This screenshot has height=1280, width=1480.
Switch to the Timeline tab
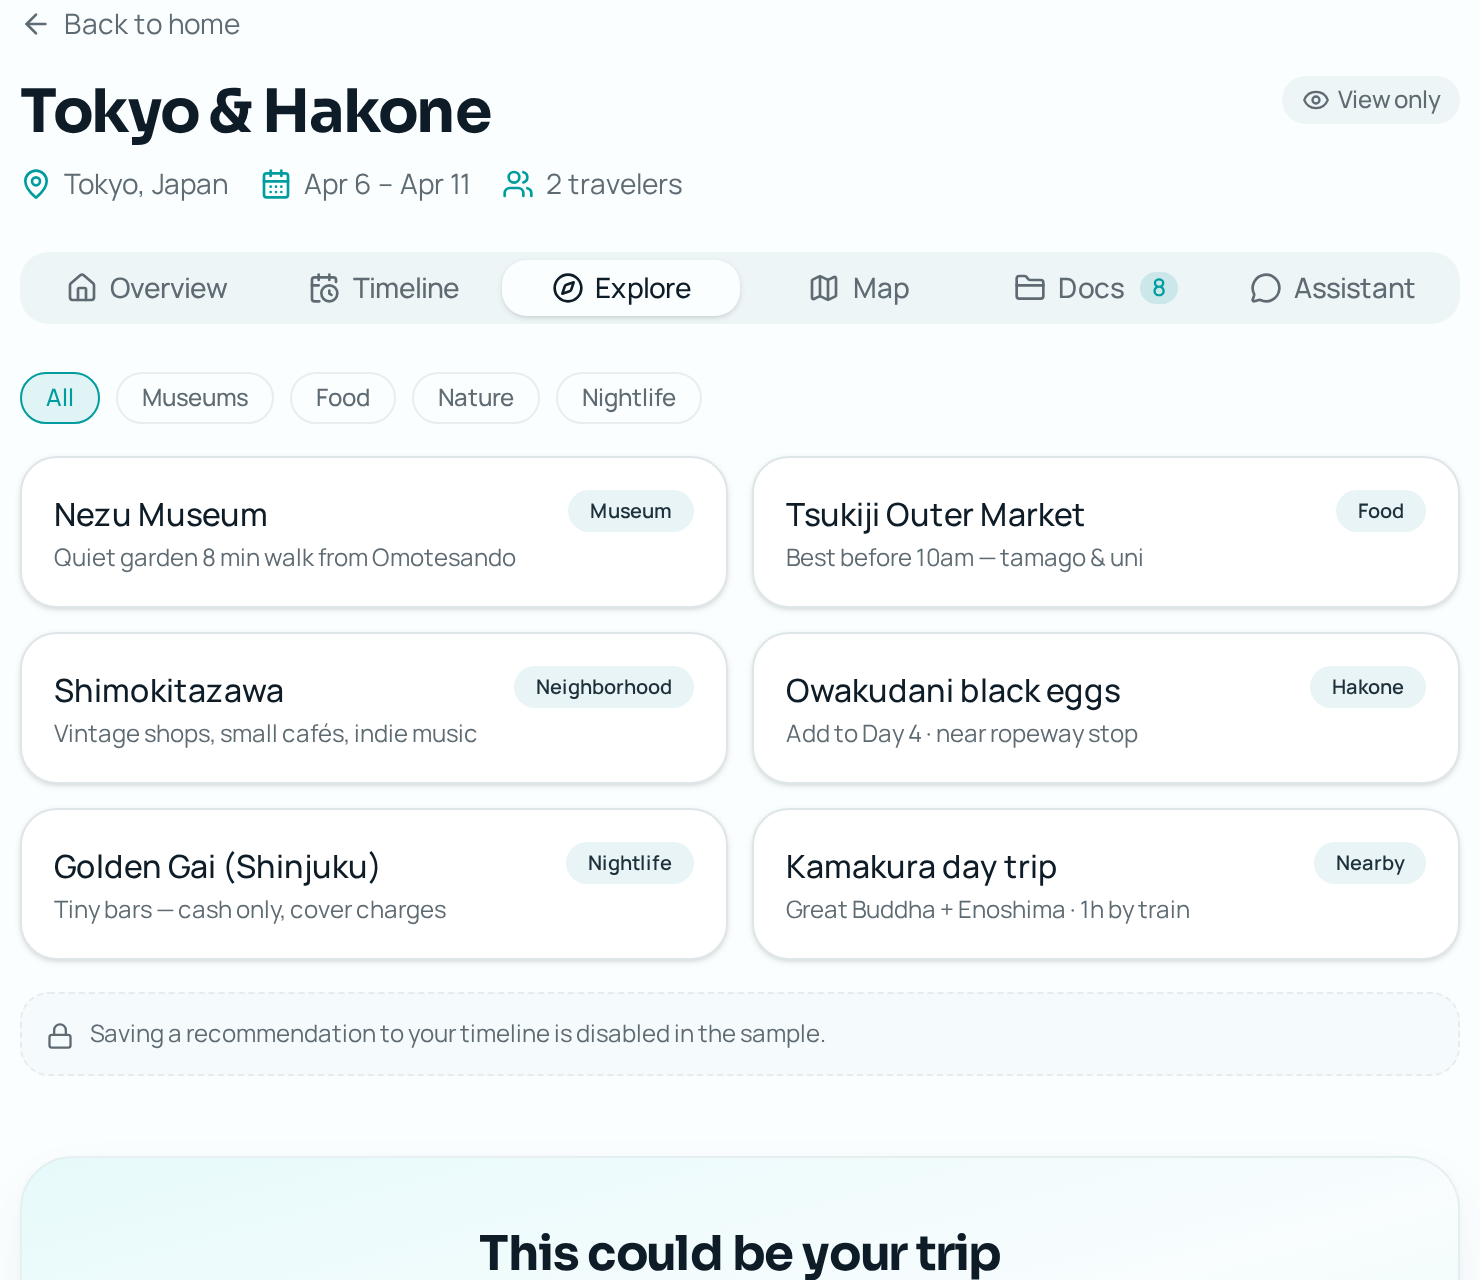click(x=384, y=288)
